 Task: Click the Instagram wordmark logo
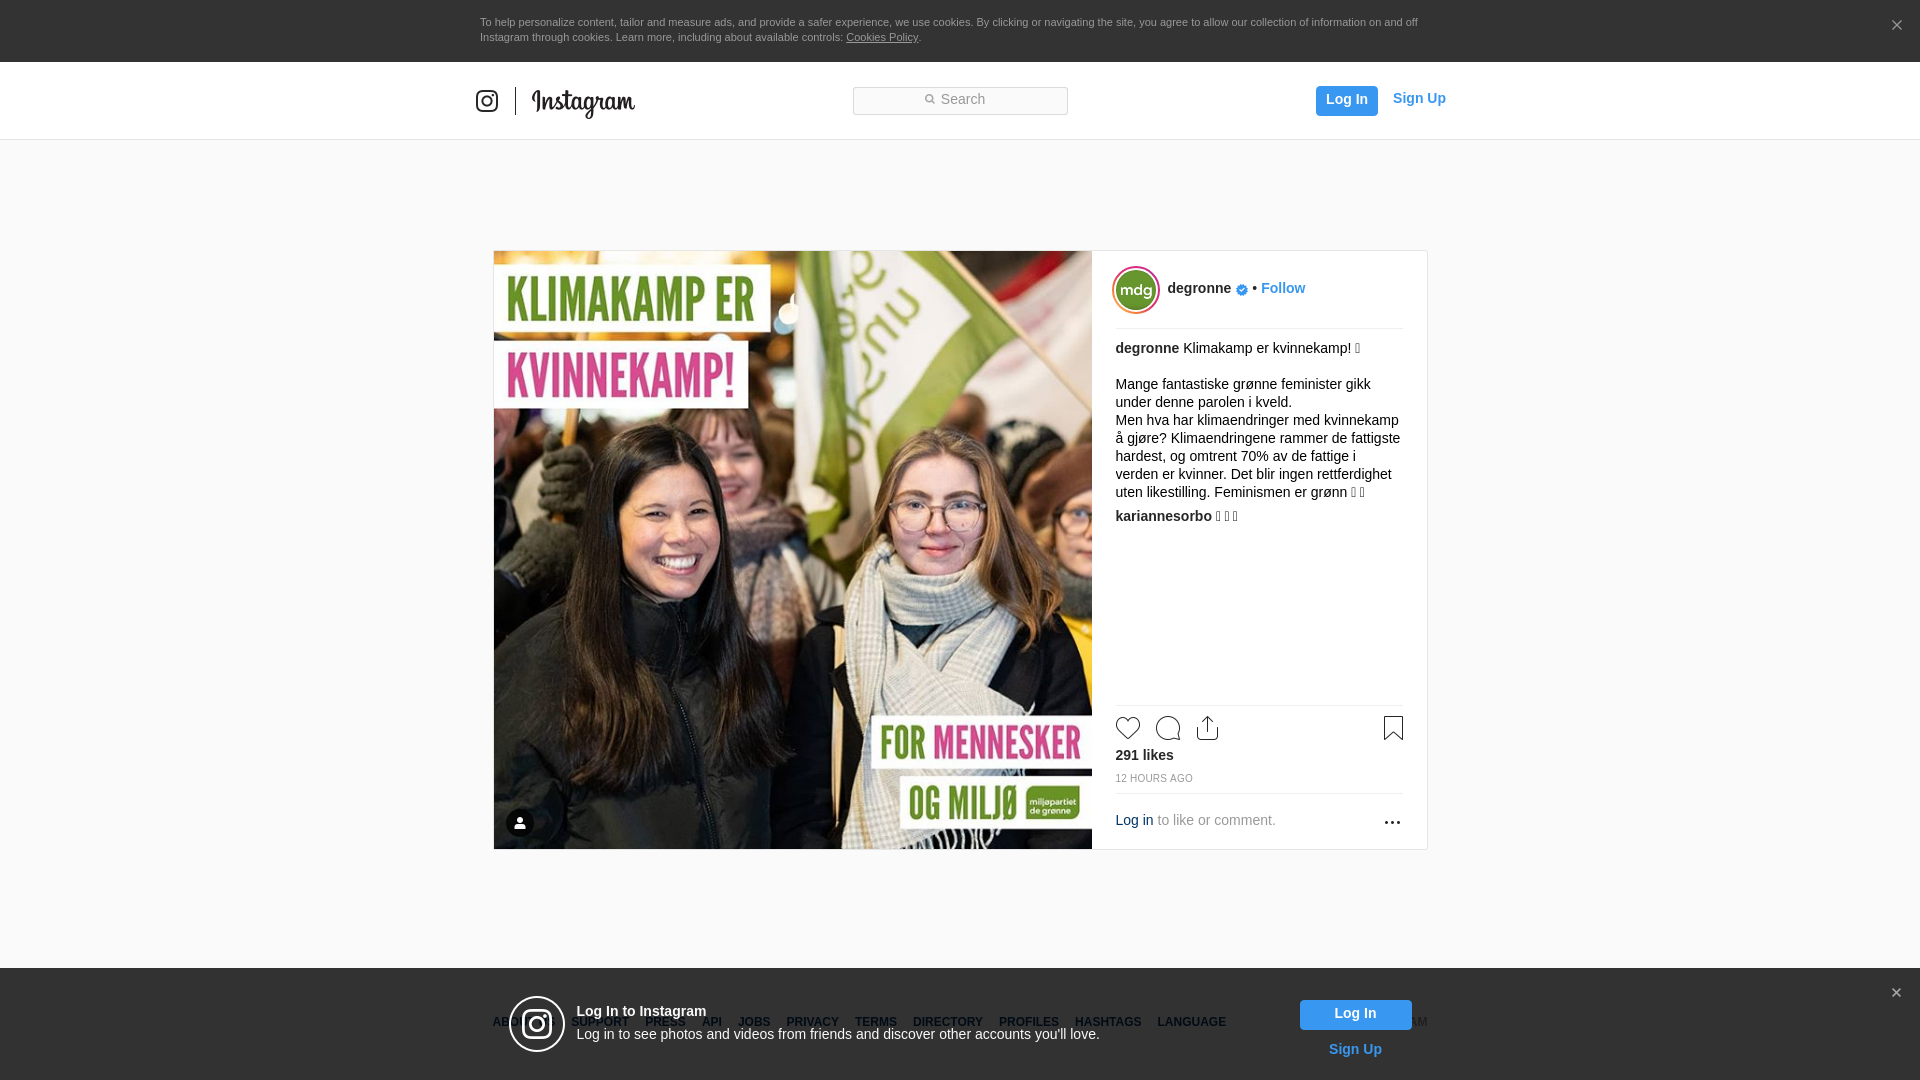[x=583, y=102]
